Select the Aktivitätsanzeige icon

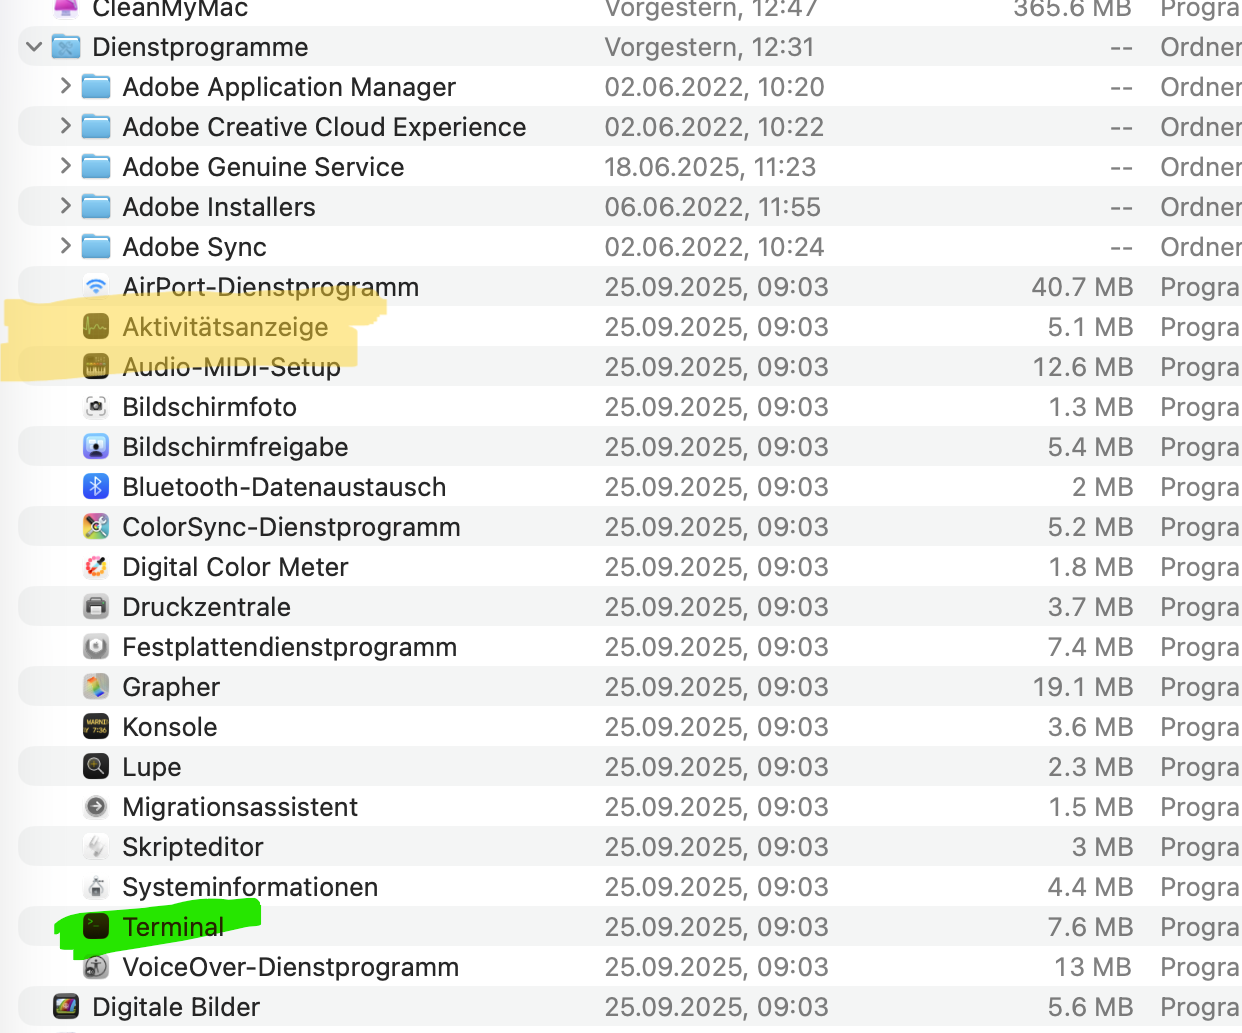(x=96, y=327)
